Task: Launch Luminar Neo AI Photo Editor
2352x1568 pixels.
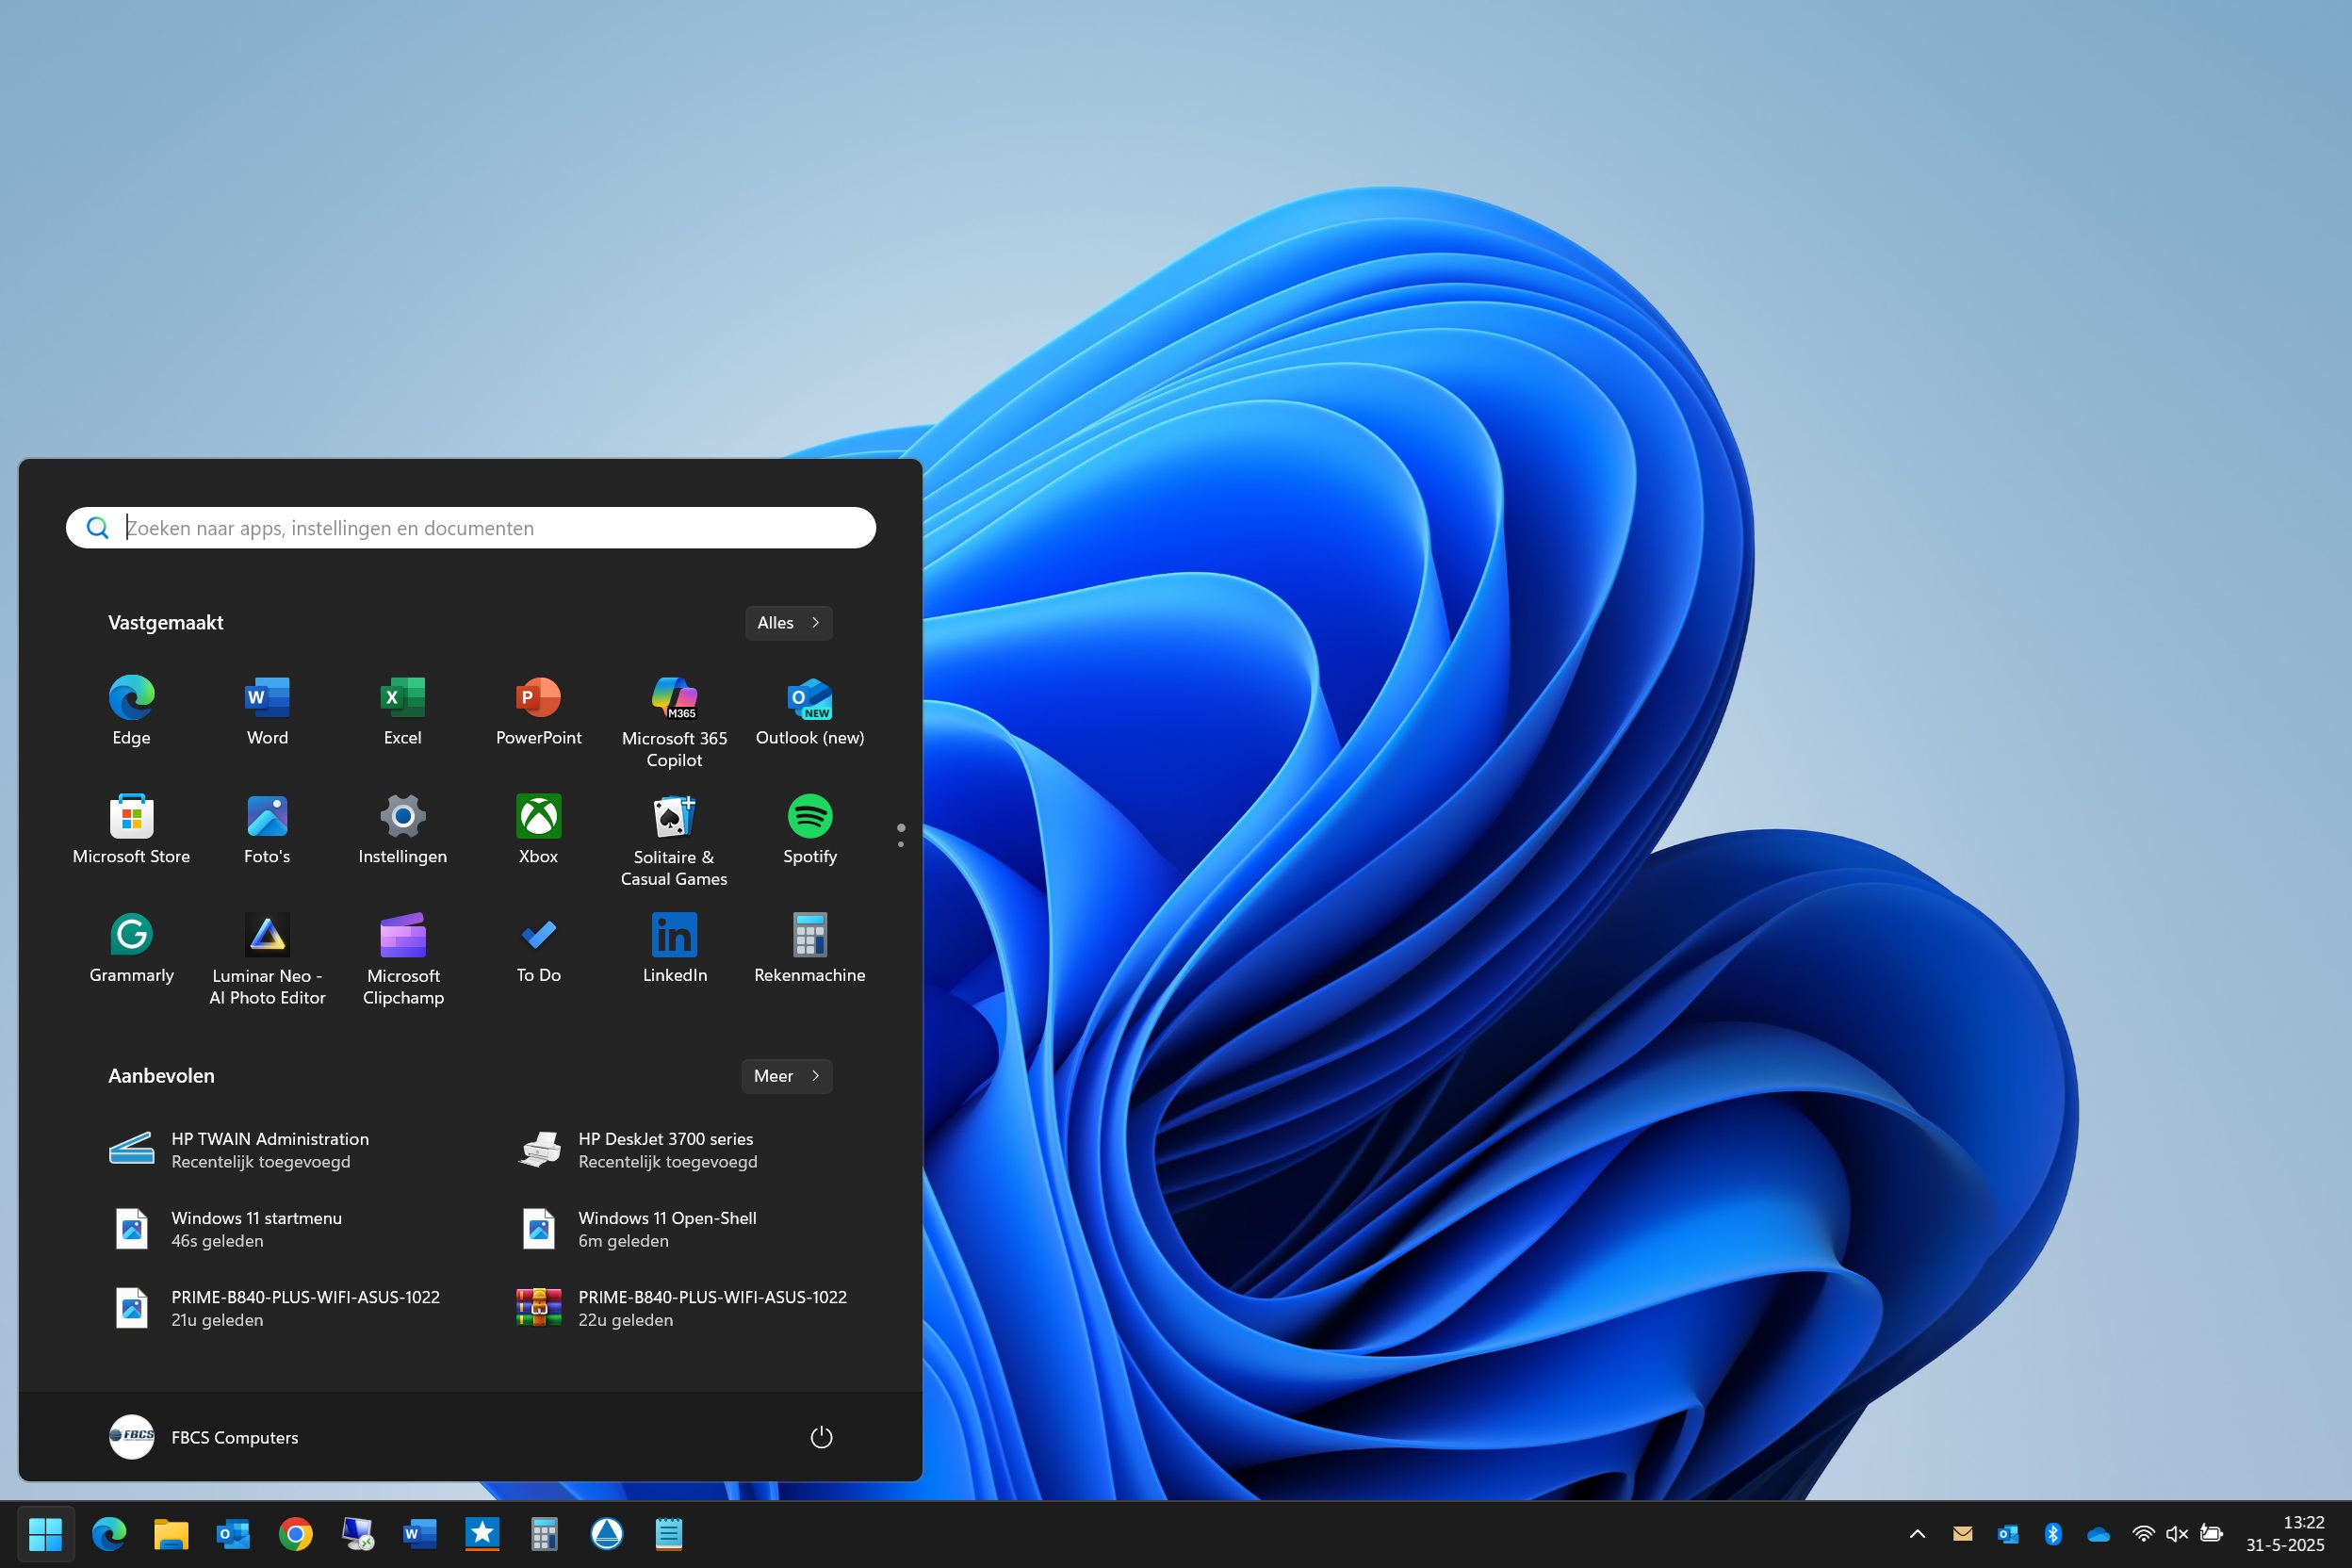Action: (x=267, y=959)
